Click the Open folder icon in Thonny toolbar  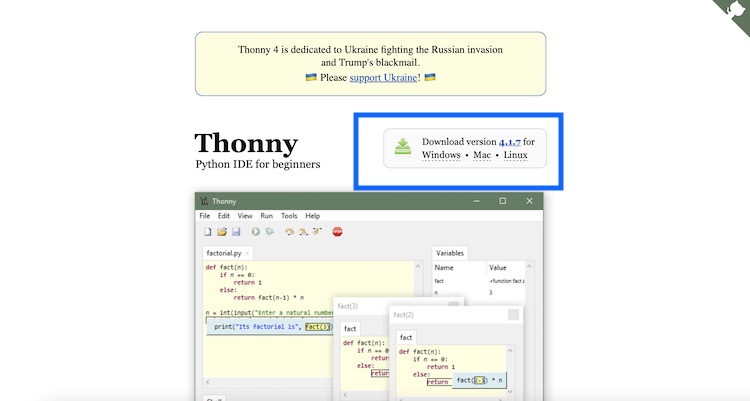coord(221,232)
